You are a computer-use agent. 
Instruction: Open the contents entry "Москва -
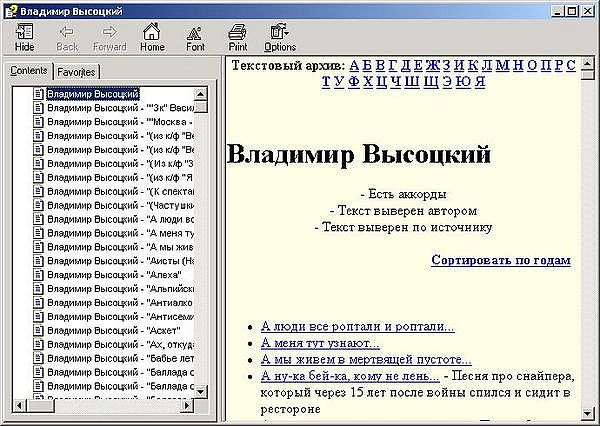pos(121,122)
